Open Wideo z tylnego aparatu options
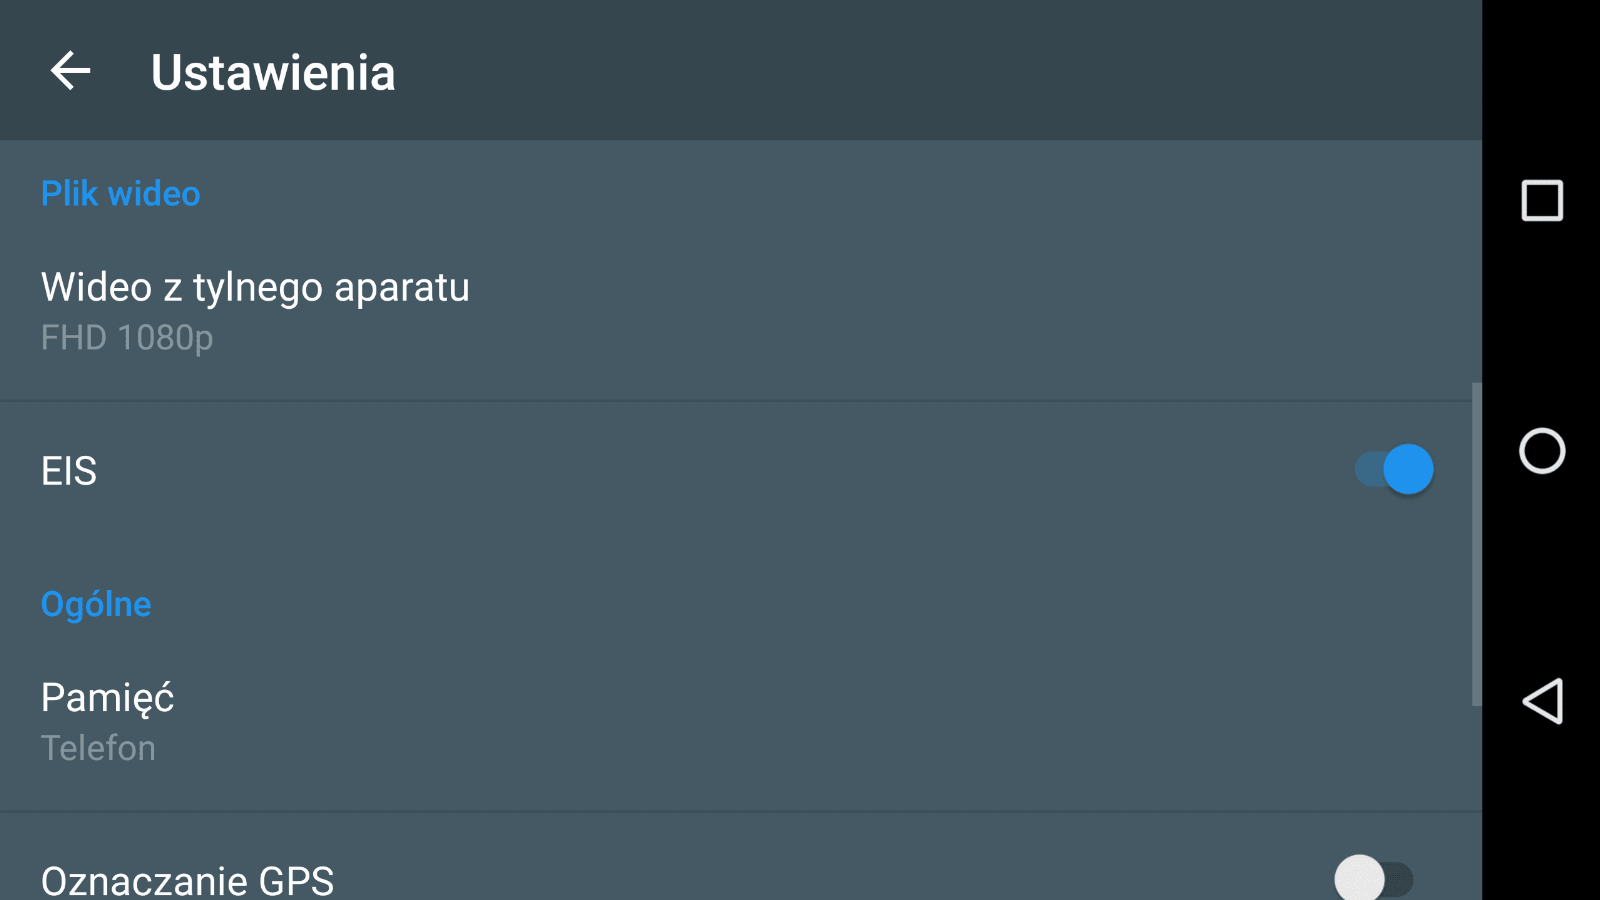The image size is (1600, 900). [740, 311]
